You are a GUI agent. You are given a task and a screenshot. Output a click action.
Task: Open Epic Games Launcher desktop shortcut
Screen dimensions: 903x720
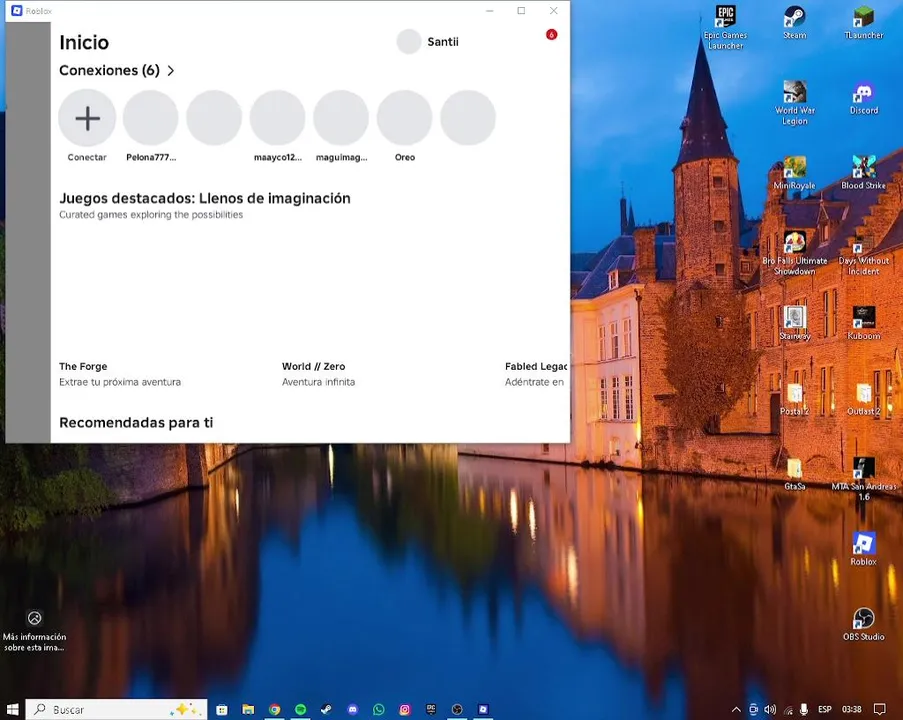(x=726, y=26)
